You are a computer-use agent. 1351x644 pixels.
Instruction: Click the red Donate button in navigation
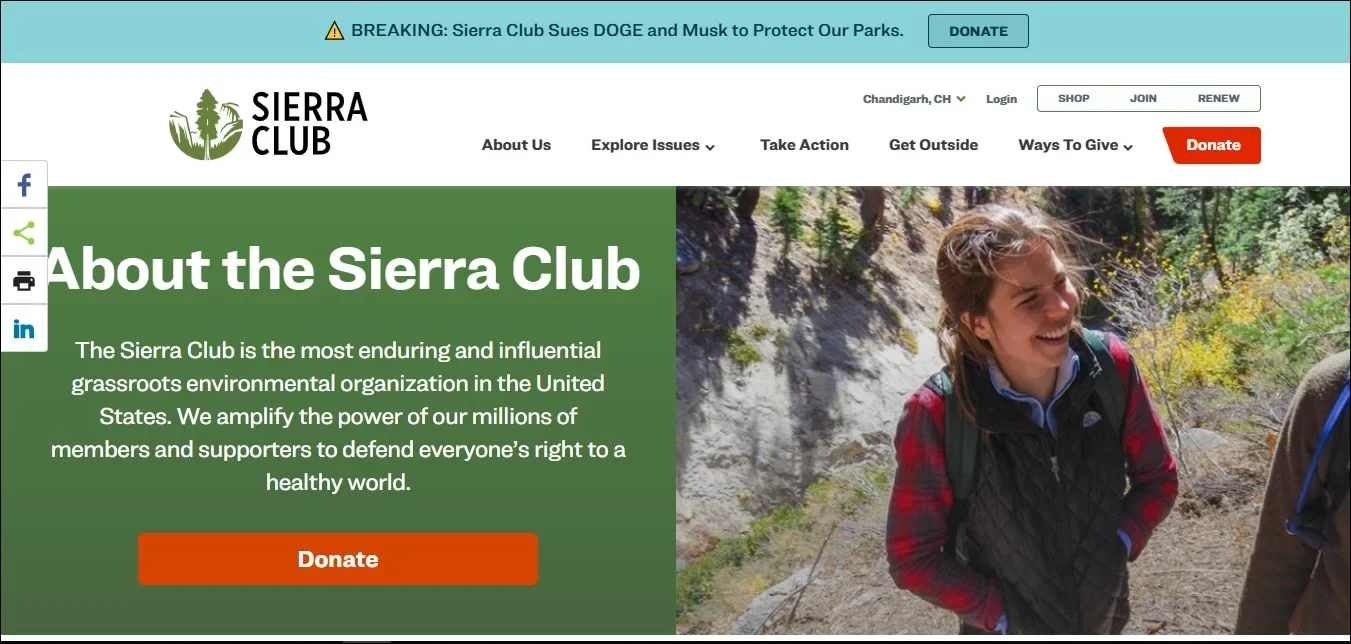[x=1212, y=145]
